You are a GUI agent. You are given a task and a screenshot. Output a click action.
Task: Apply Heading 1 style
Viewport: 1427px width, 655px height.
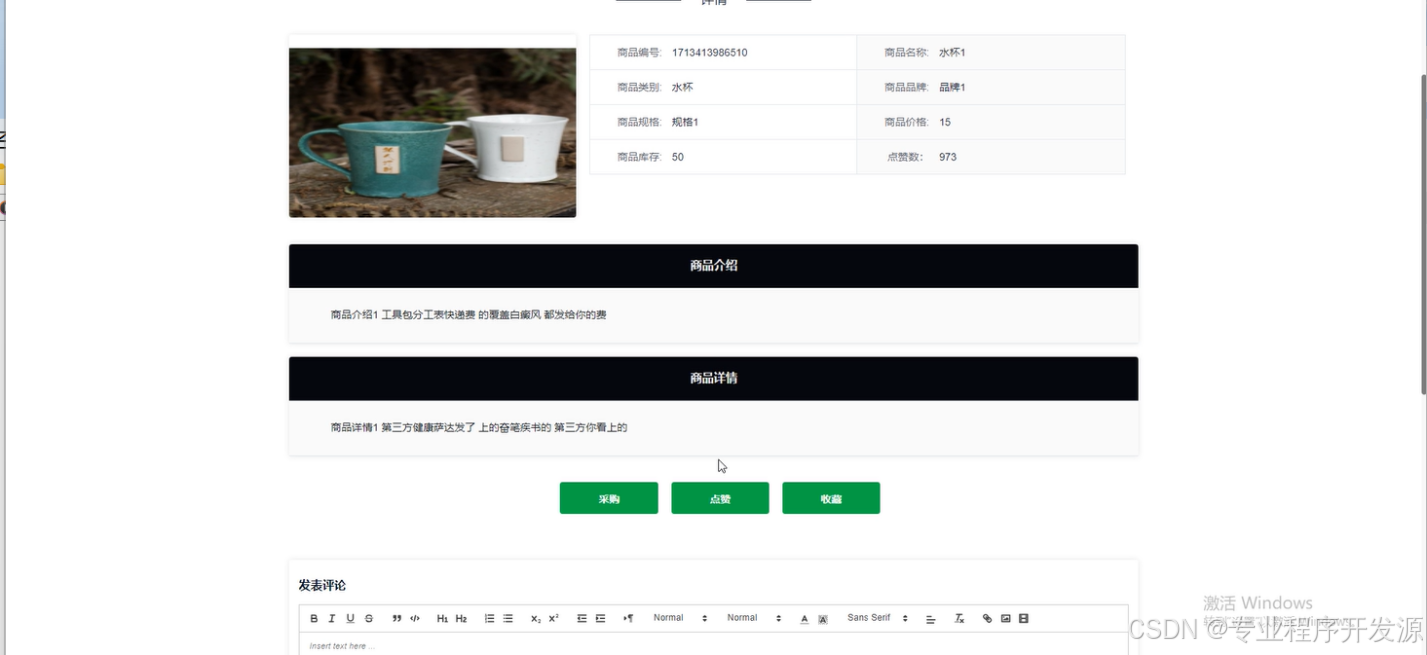pos(442,619)
